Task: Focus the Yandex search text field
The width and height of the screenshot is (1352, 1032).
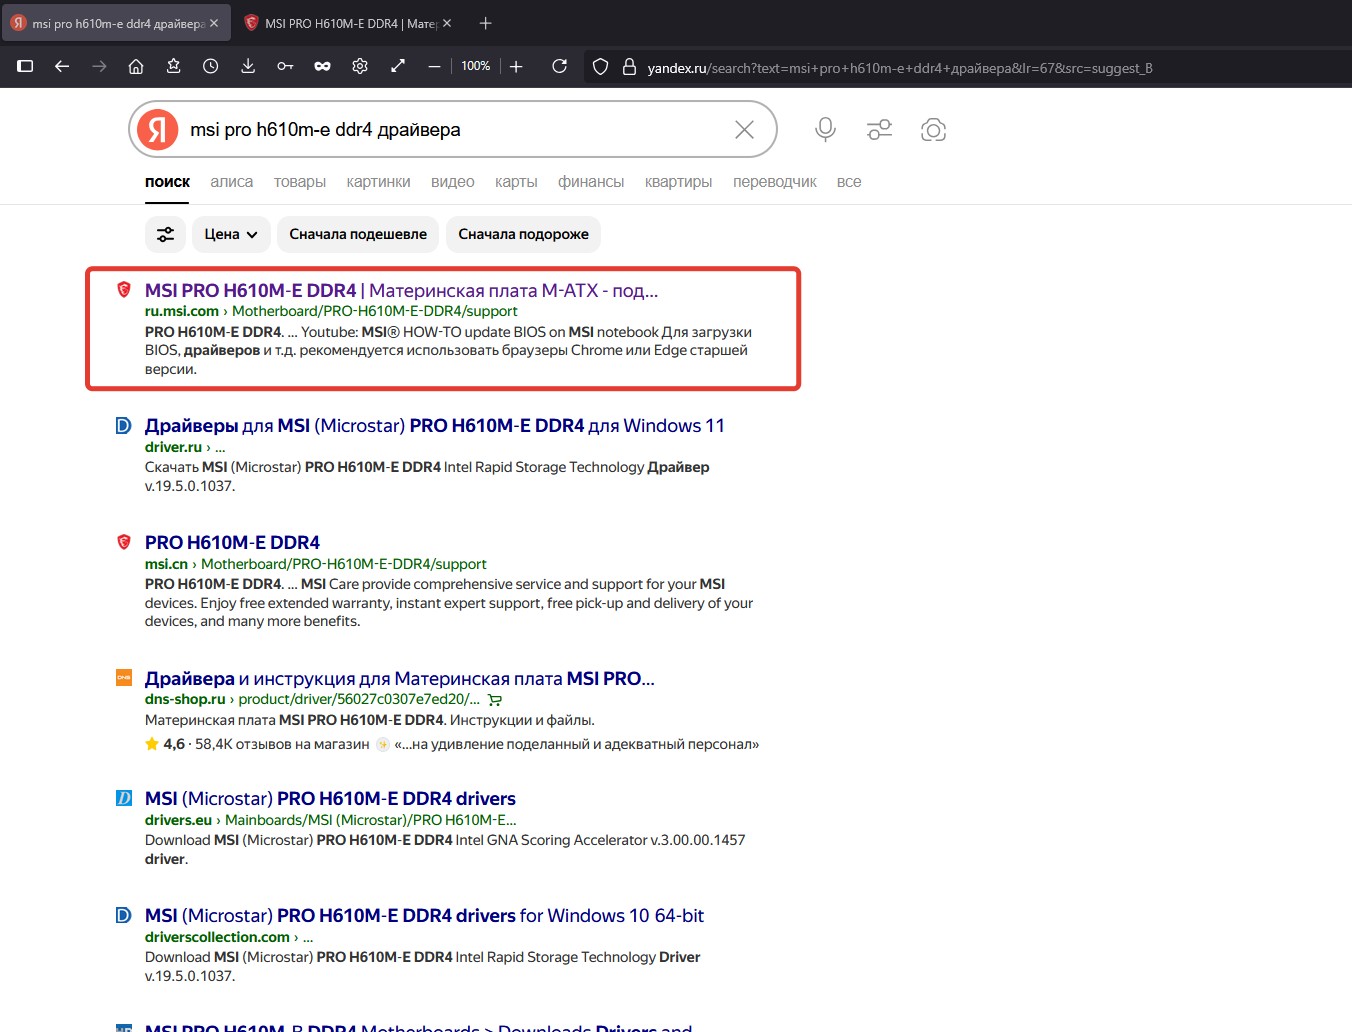Action: [455, 129]
